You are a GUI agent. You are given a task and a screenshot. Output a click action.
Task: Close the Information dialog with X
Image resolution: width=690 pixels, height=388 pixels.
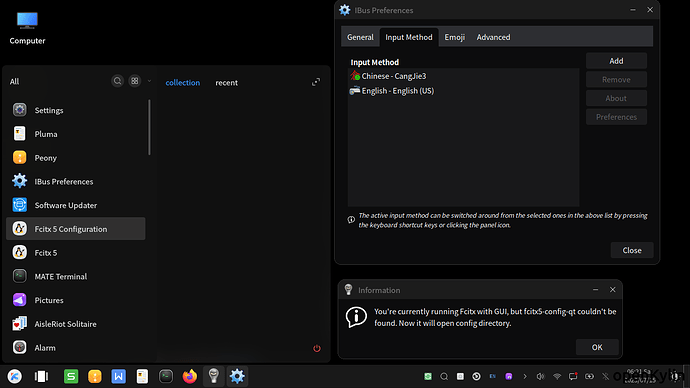(x=613, y=289)
